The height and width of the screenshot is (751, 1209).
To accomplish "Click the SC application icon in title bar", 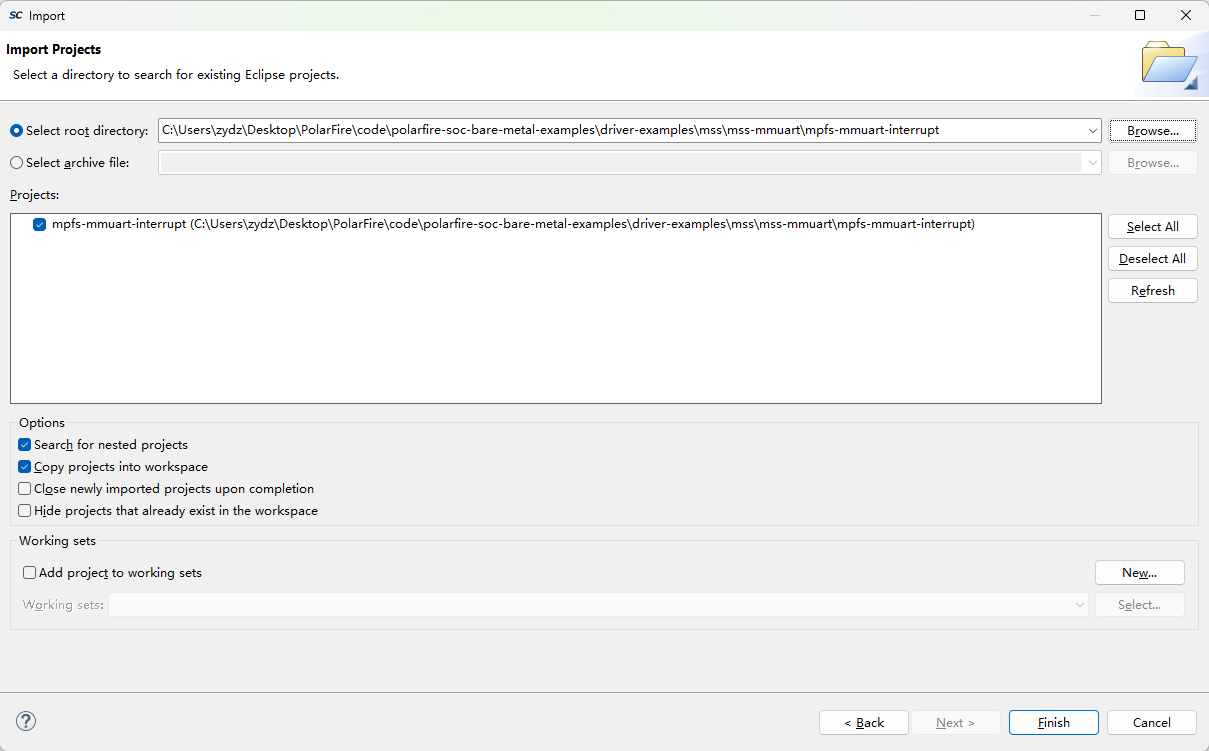I will pos(16,15).
